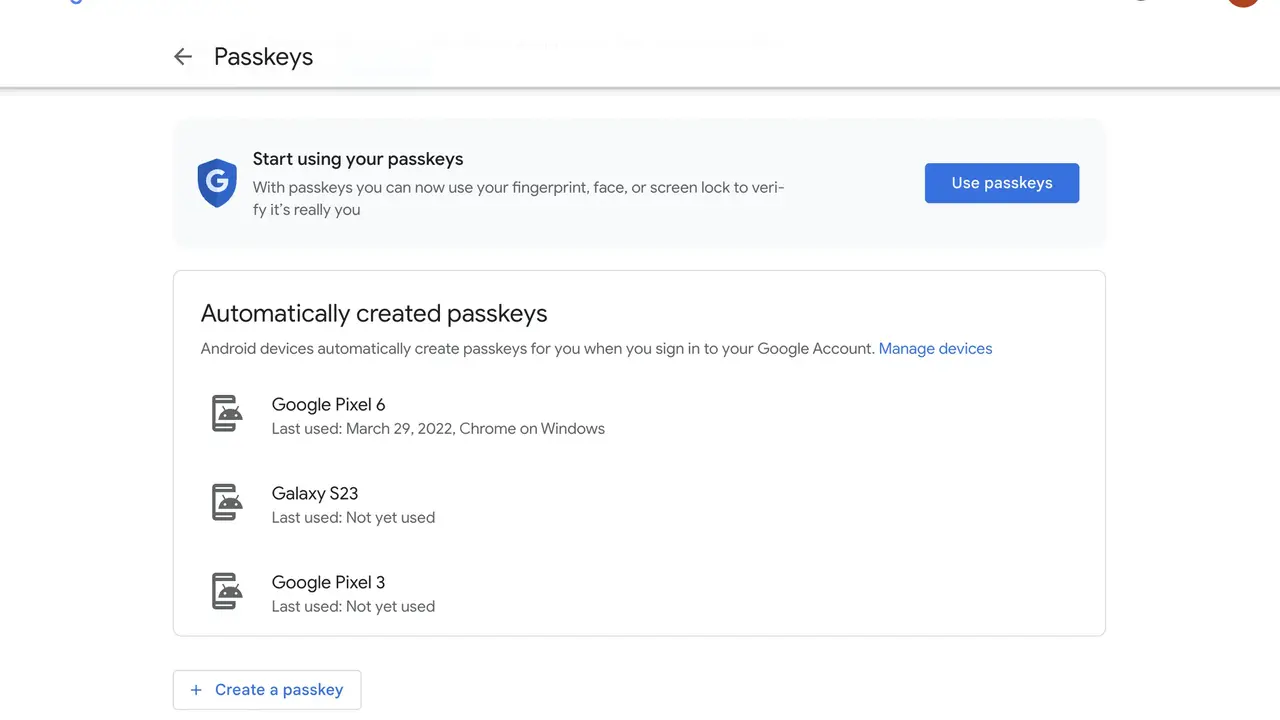This screenshot has width=1280, height=720.
Task: Click the Galaxy S23 Android device icon
Action: [x=227, y=503]
